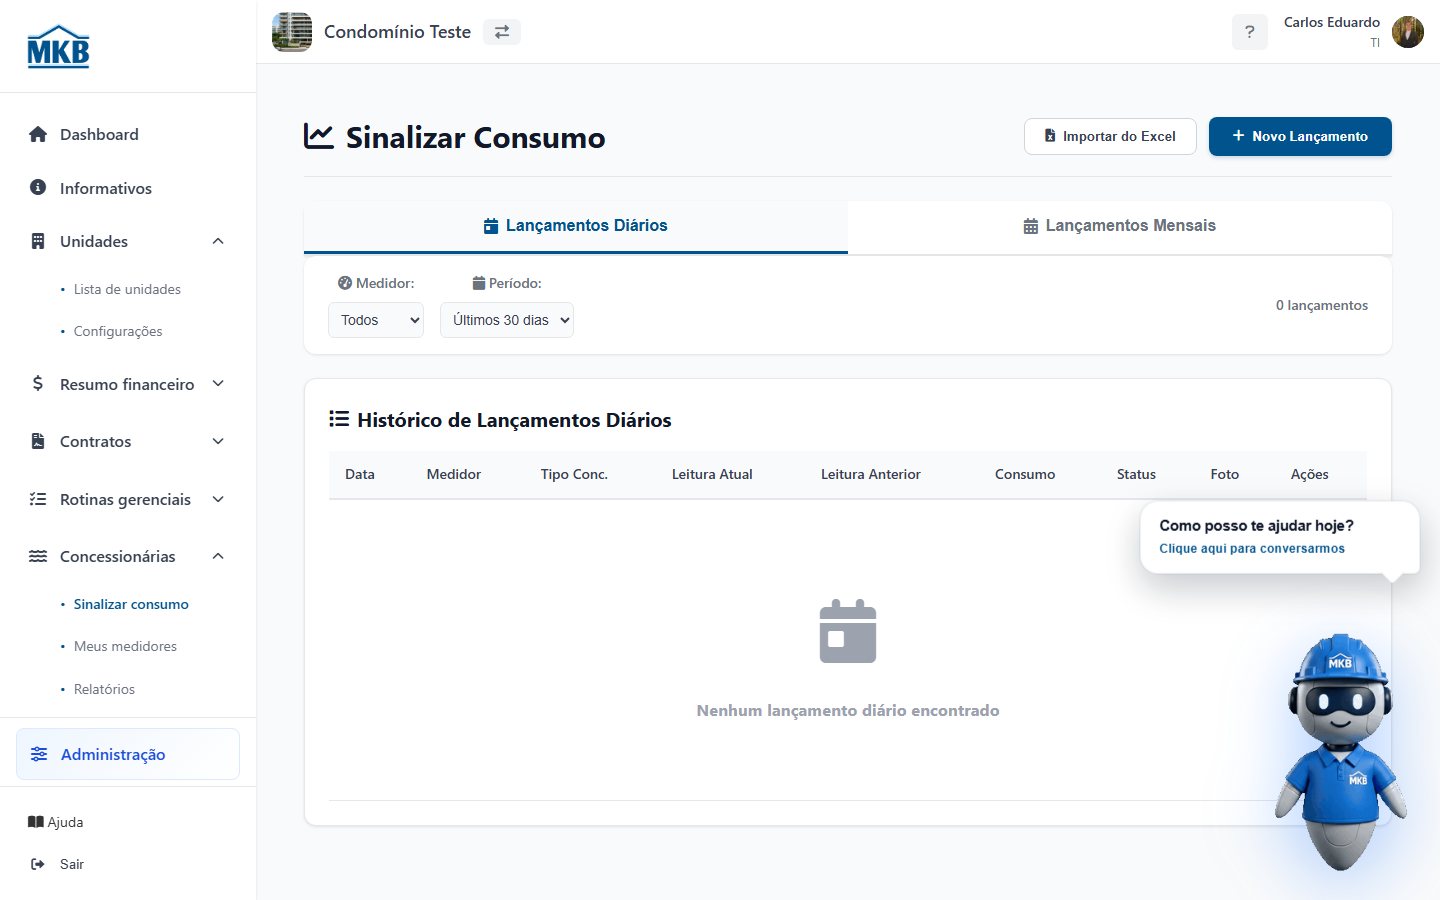Screen dimensions: 1440x900
Task: Click the Tipo Conc. column header
Action: coord(574,474)
